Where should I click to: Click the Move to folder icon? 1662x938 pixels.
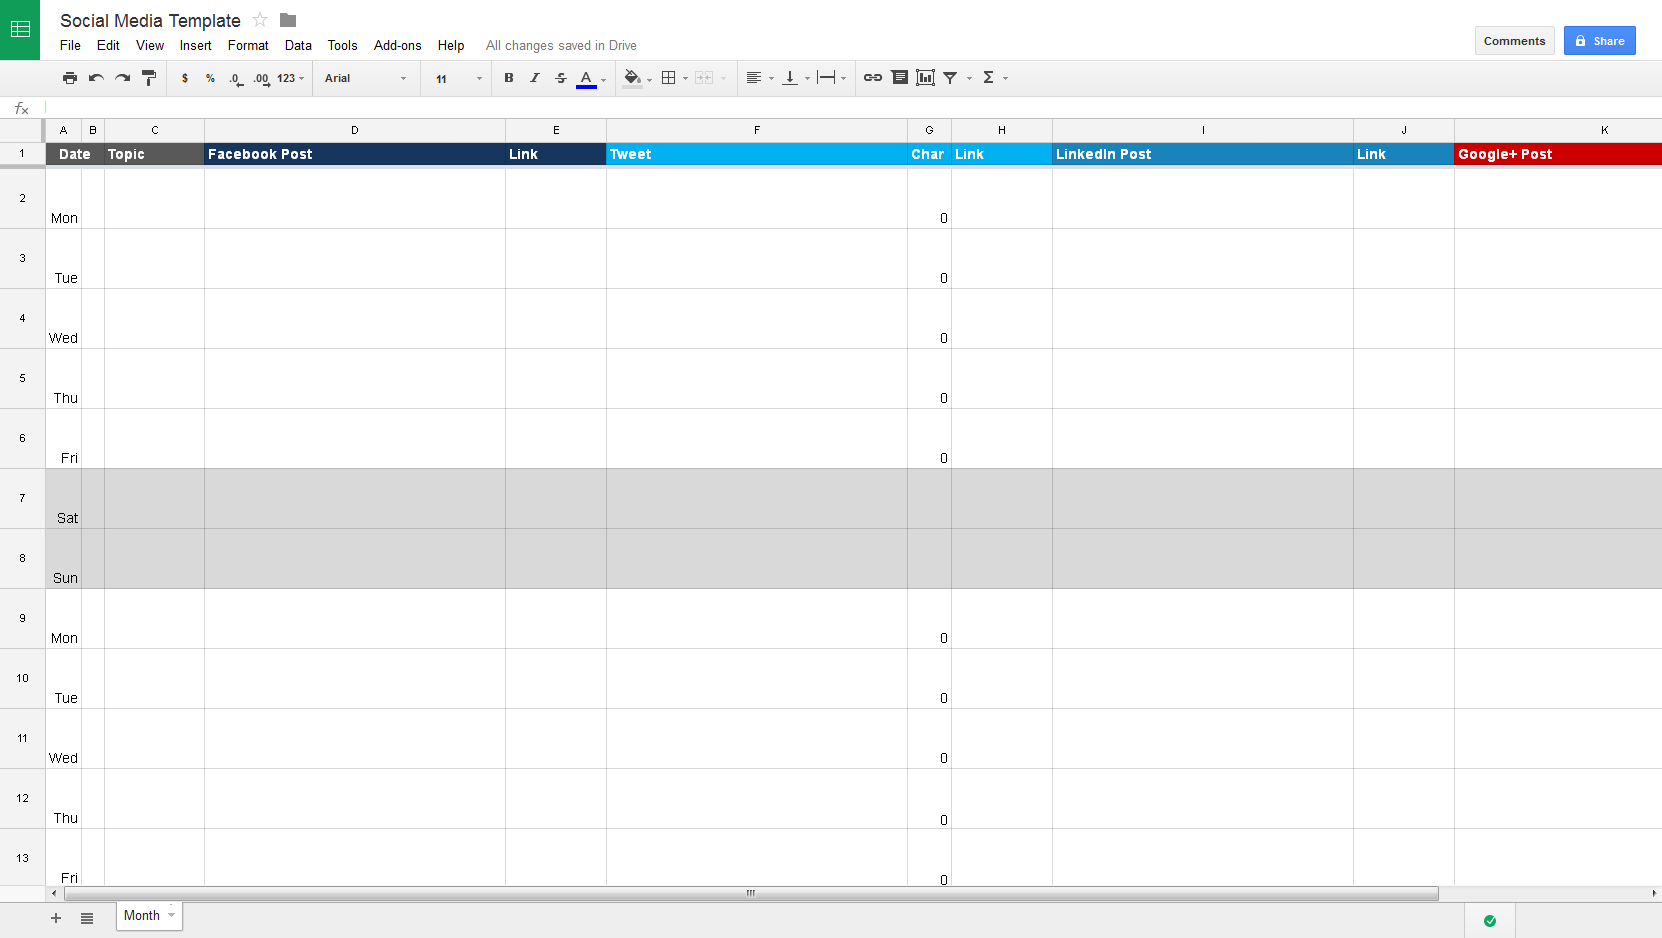click(288, 20)
